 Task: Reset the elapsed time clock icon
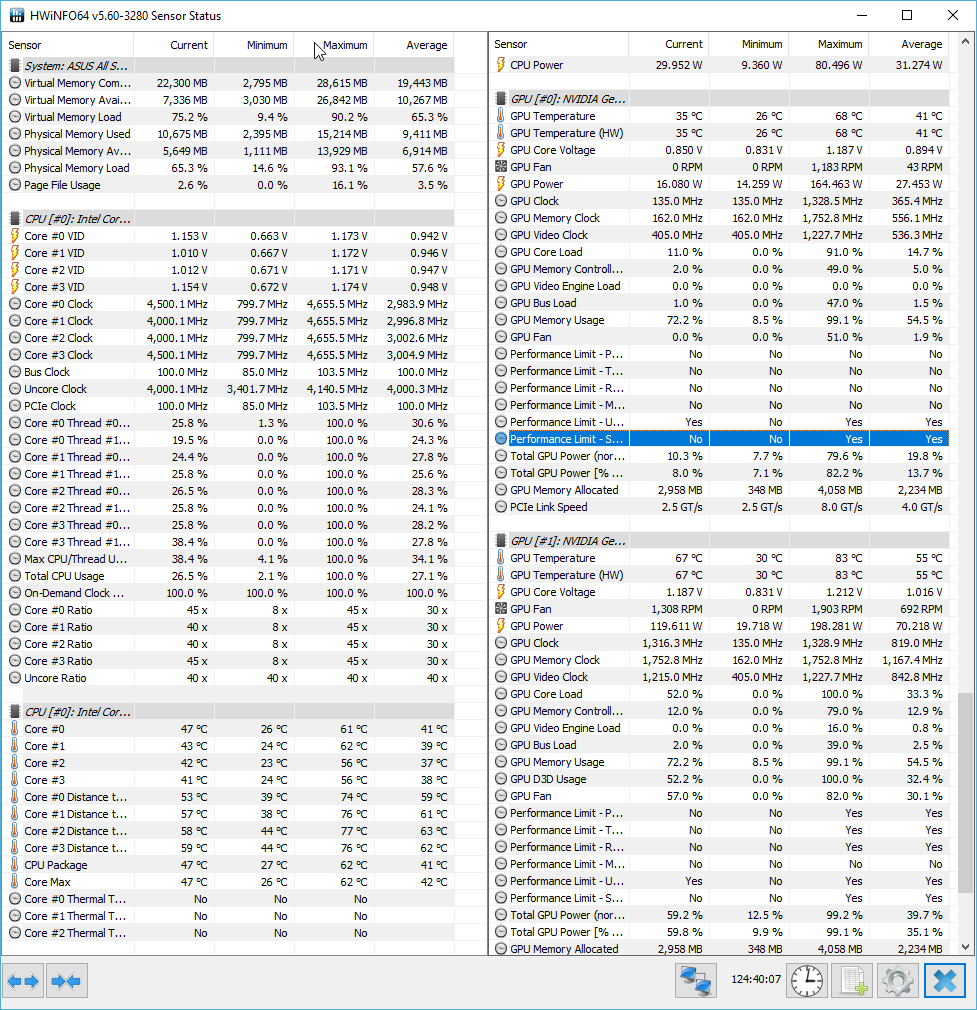805,981
